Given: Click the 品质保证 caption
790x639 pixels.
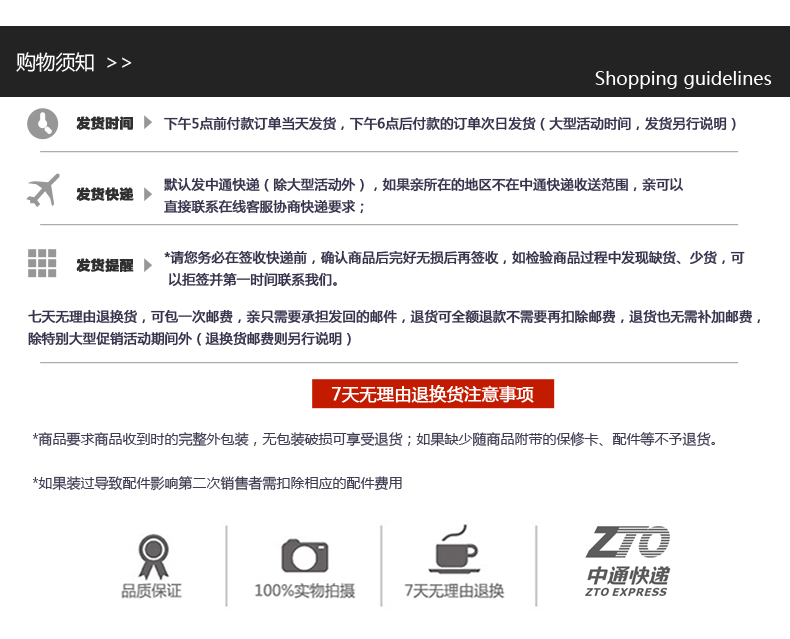Looking at the screenshot, I should tap(151, 591).
